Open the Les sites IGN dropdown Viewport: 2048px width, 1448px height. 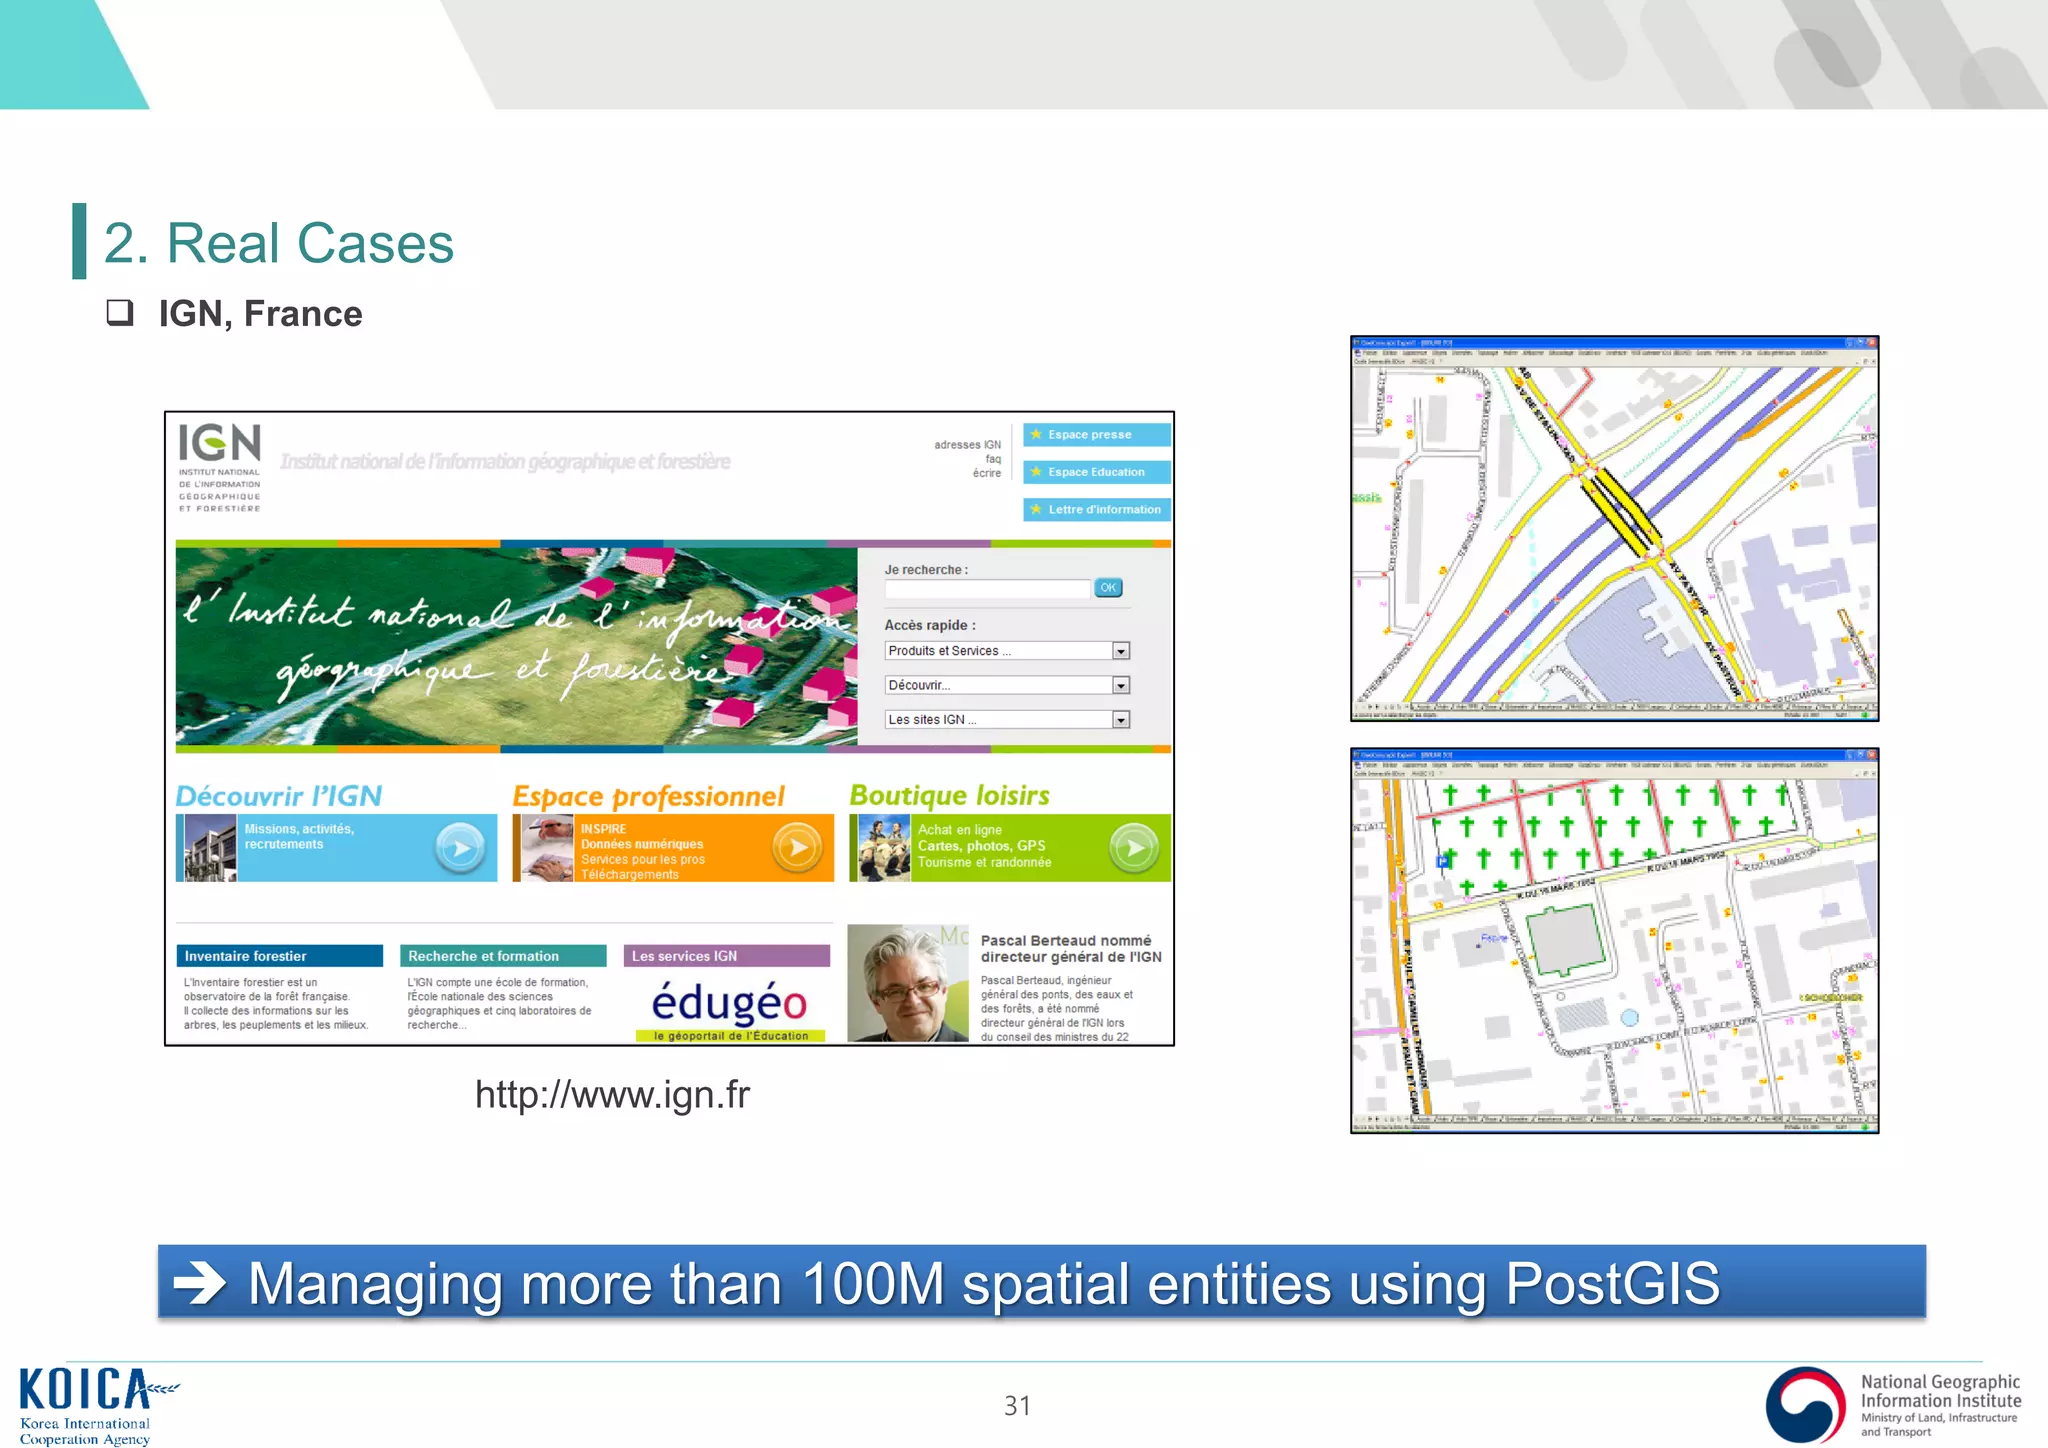click(x=1120, y=720)
